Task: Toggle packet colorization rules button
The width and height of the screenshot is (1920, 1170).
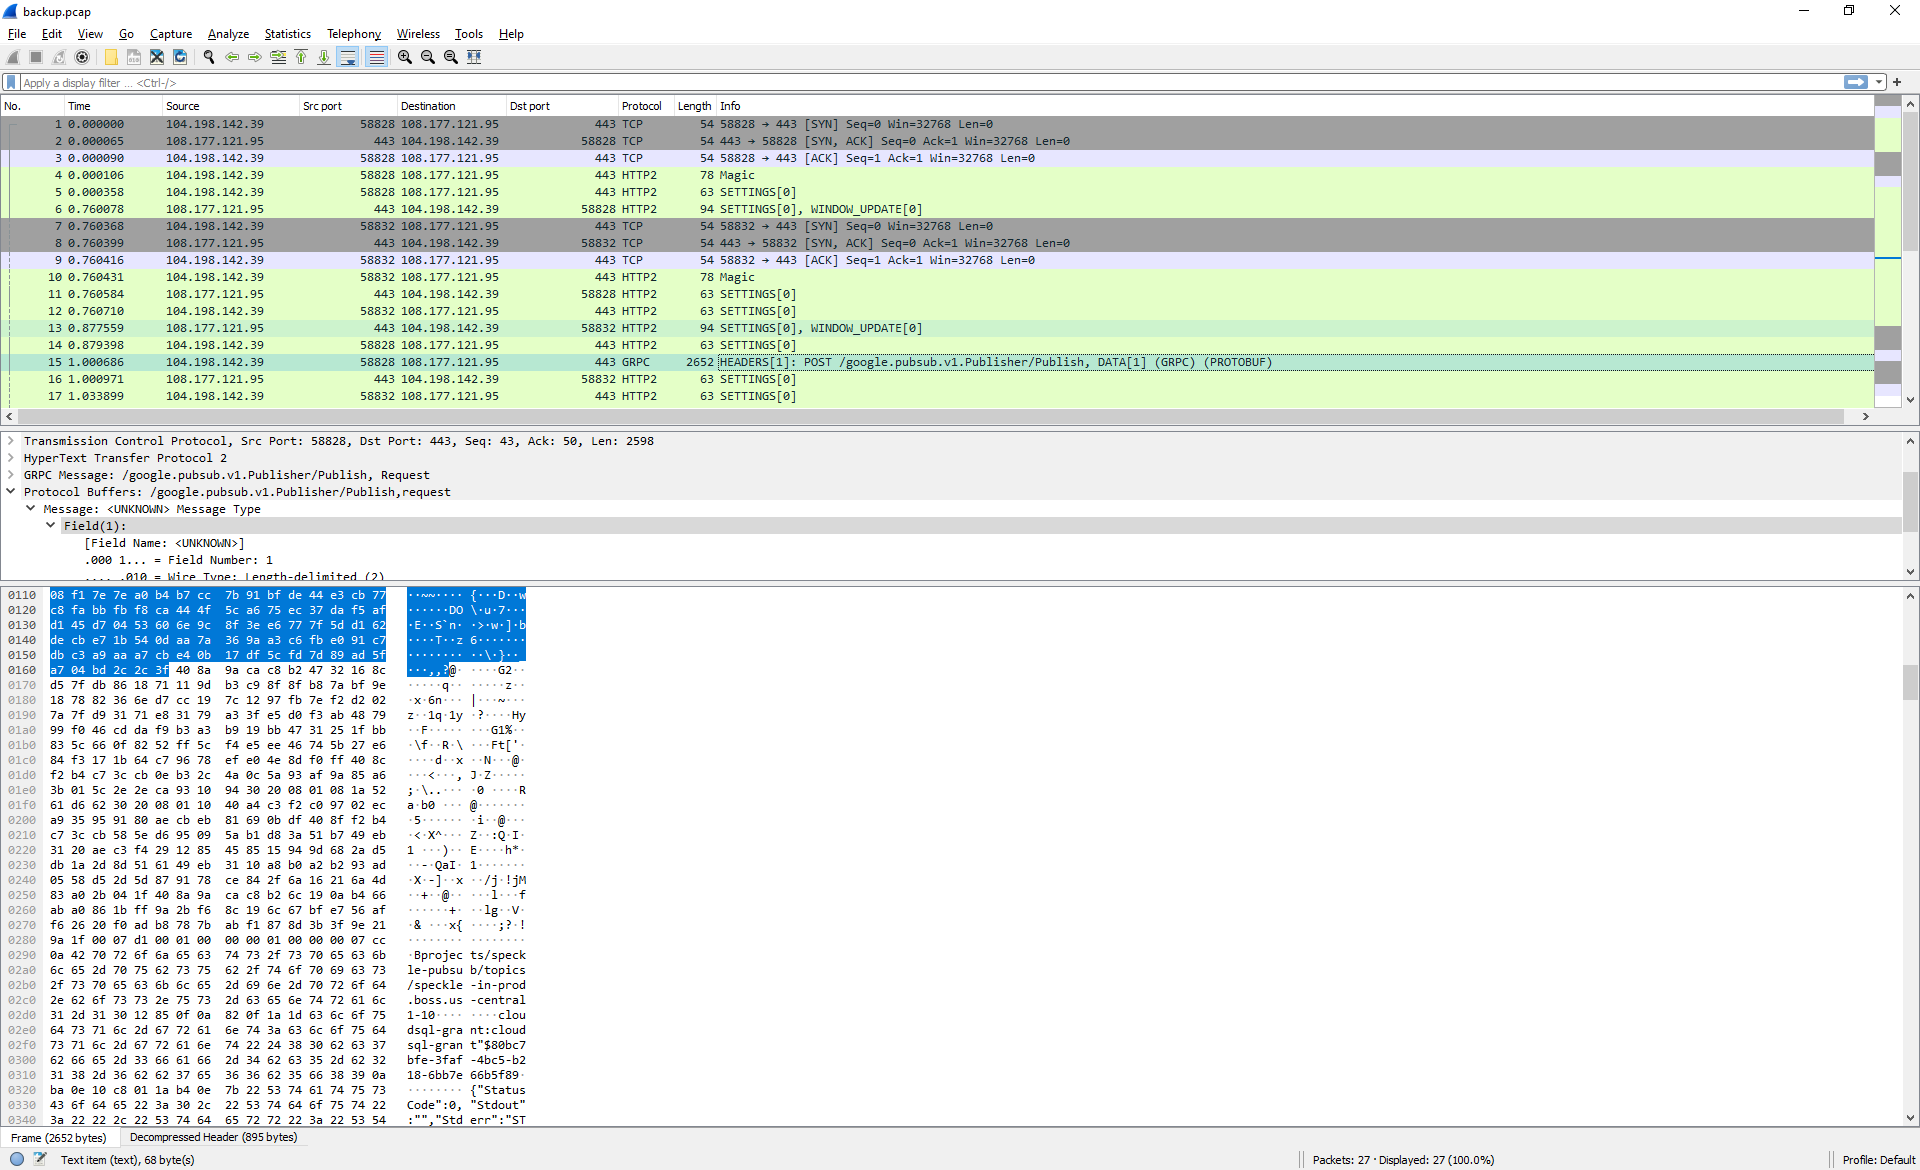Action: pyautogui.click(x=376, y=57)
